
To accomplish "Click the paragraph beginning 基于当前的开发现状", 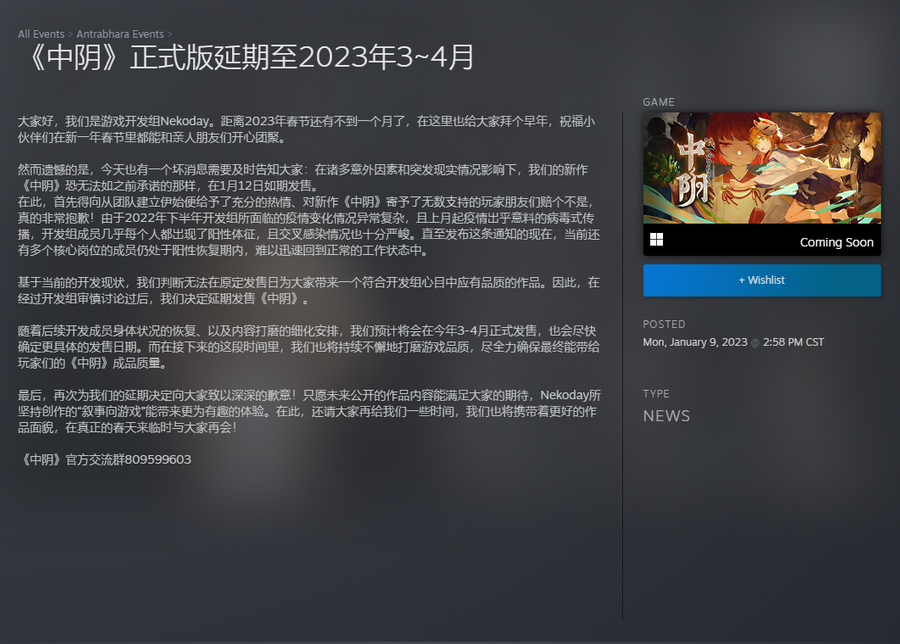I will (308, 290).
